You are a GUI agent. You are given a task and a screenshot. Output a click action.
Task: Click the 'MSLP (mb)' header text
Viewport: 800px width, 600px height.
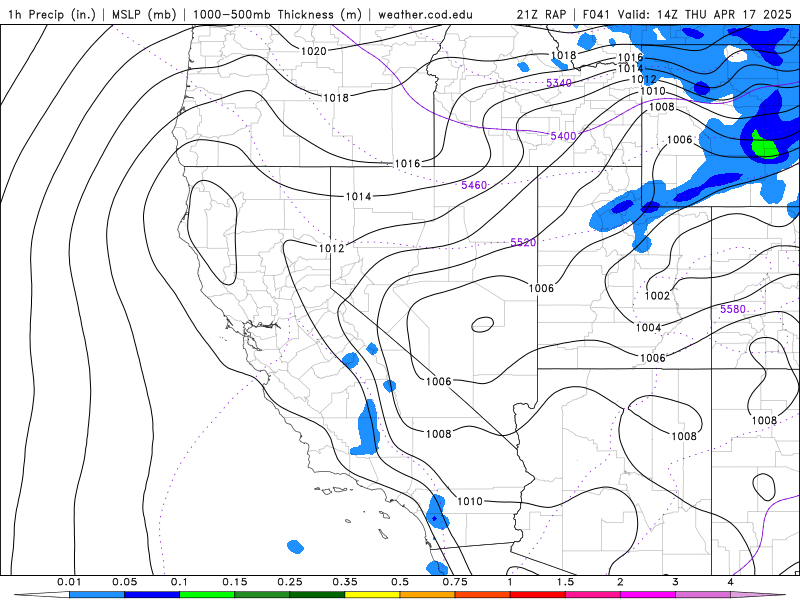(144, 14)
